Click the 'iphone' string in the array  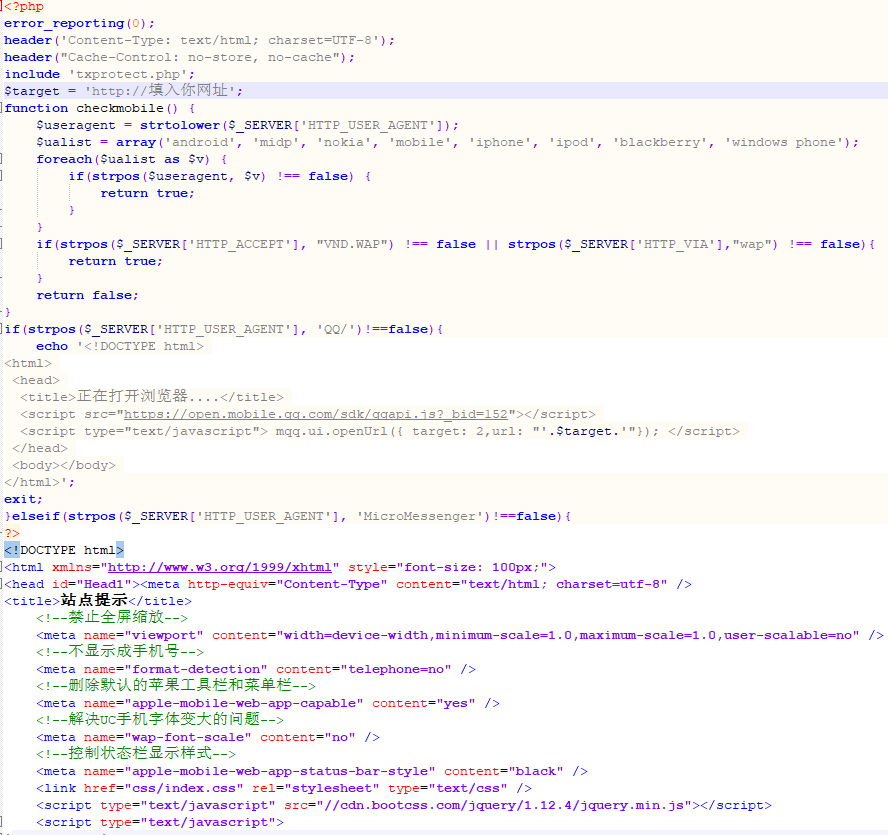click(500, 143)
